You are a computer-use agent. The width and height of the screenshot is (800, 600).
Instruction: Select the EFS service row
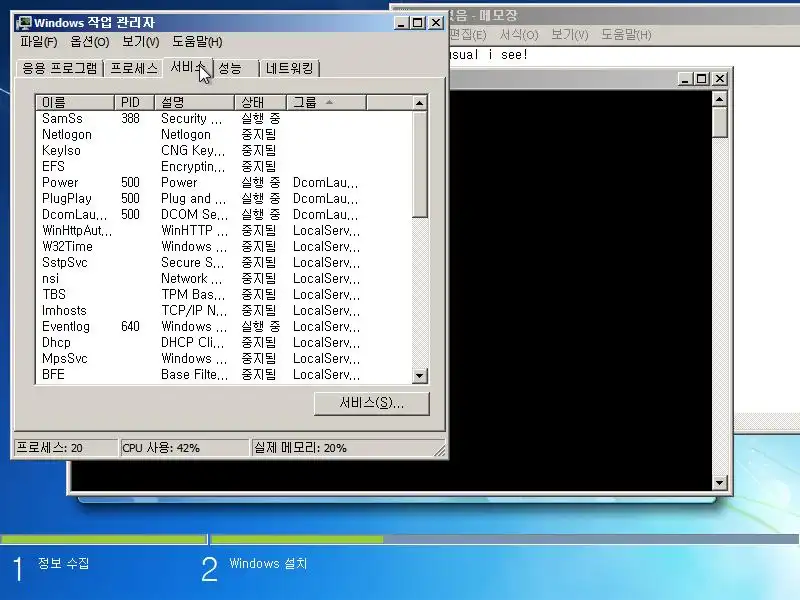click(224, 166)
